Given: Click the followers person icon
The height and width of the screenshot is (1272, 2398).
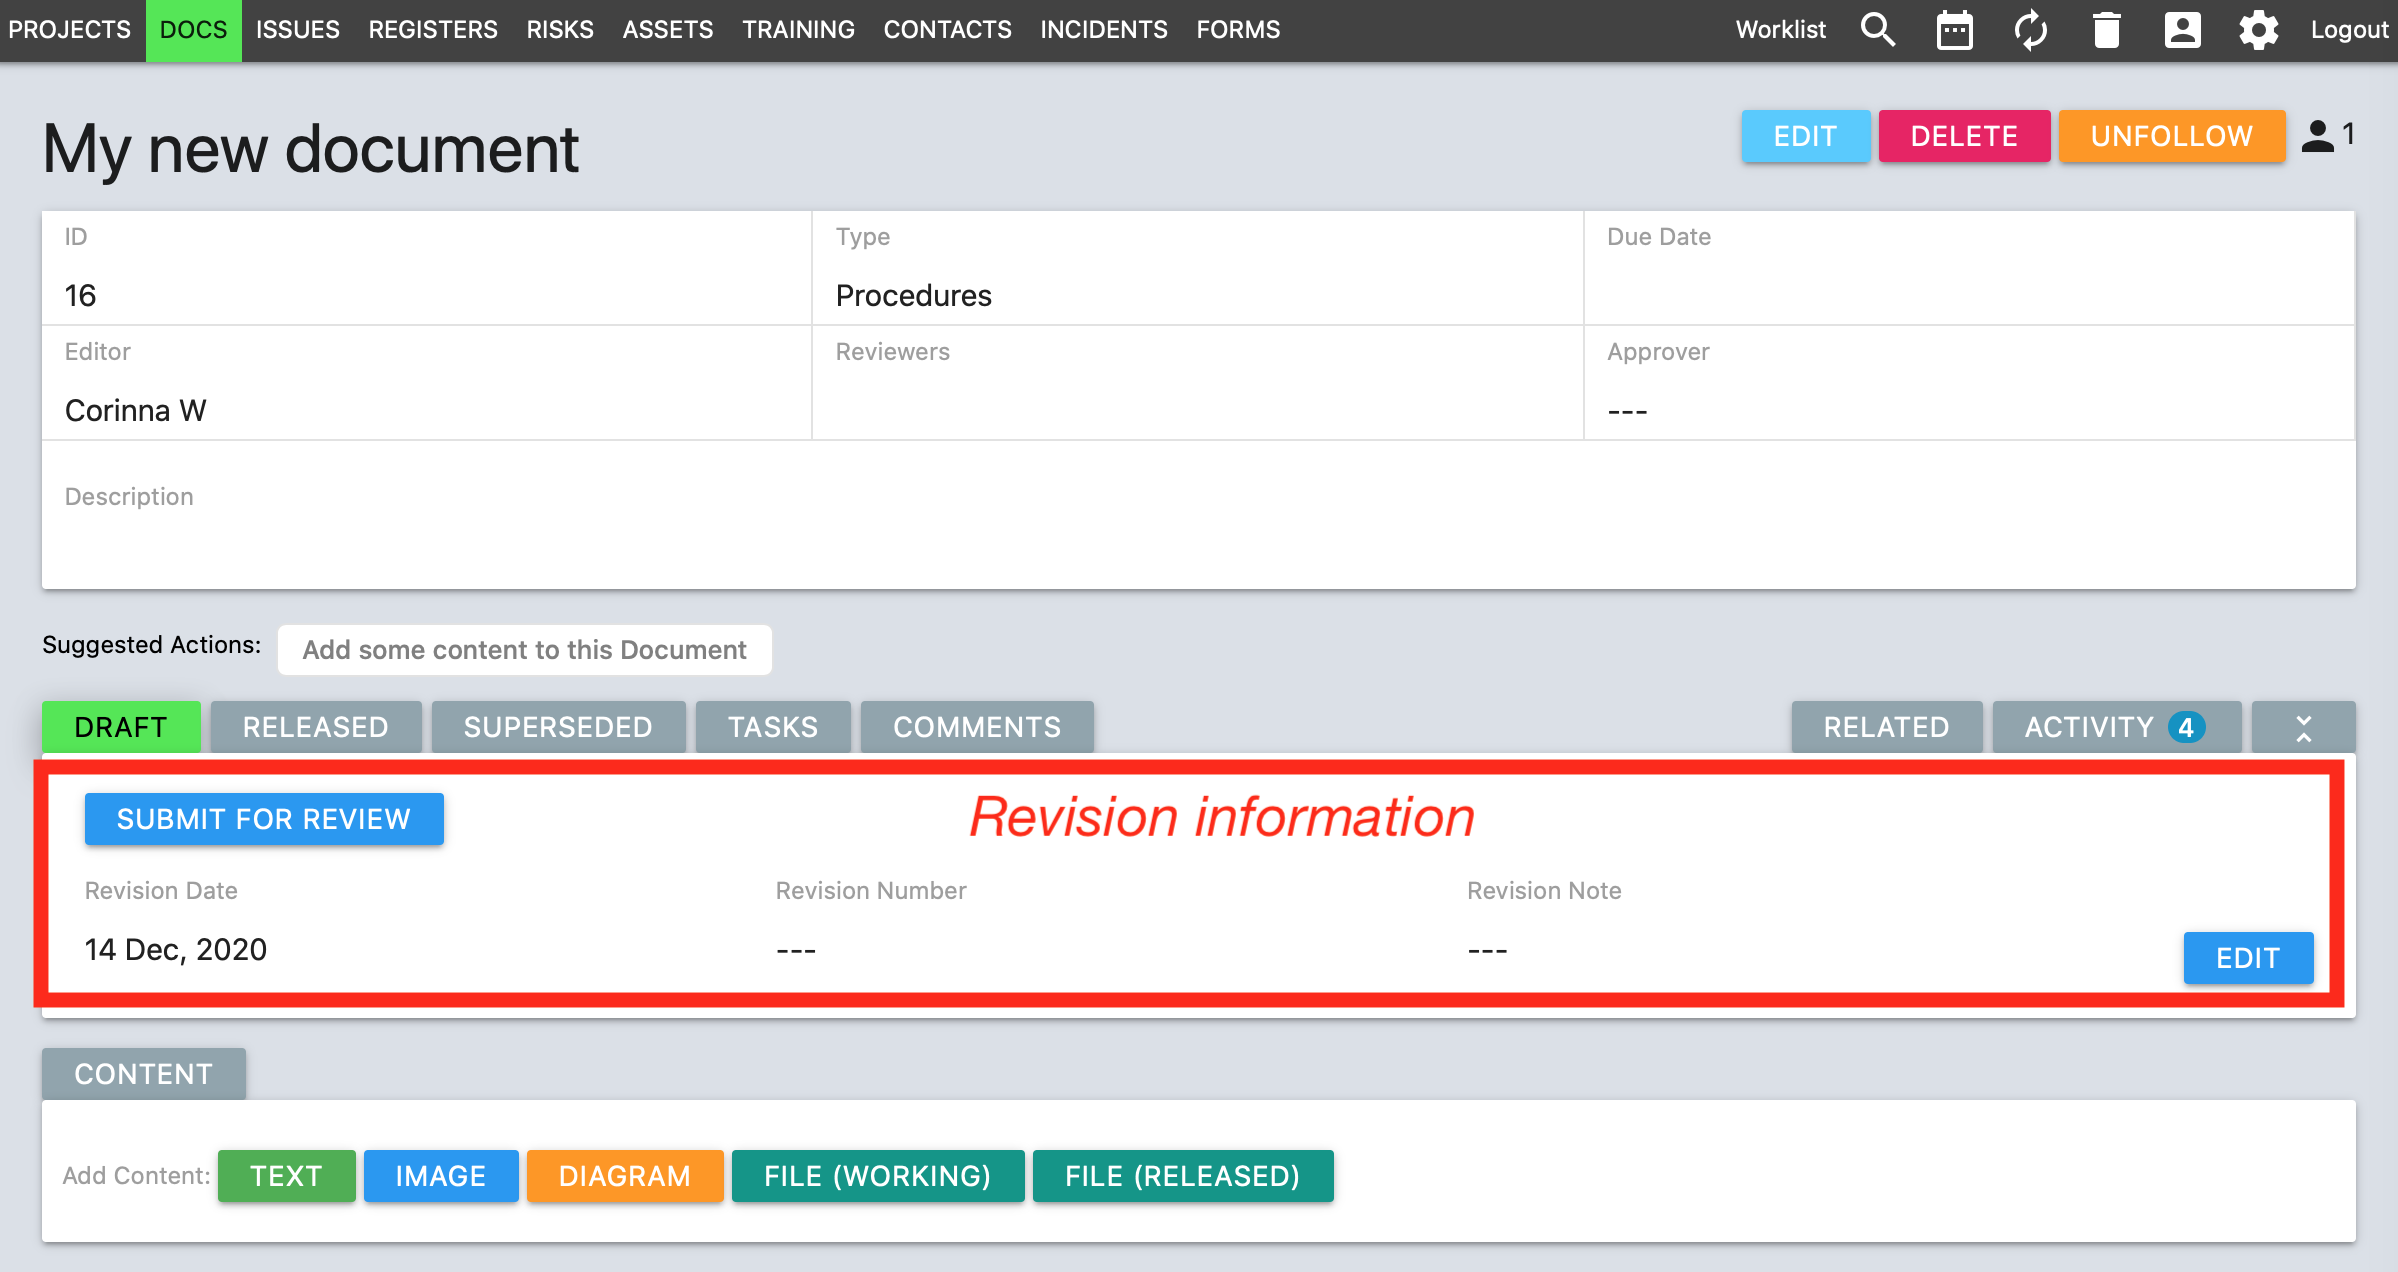Looking at the screenshot, I should point(2317,136).
